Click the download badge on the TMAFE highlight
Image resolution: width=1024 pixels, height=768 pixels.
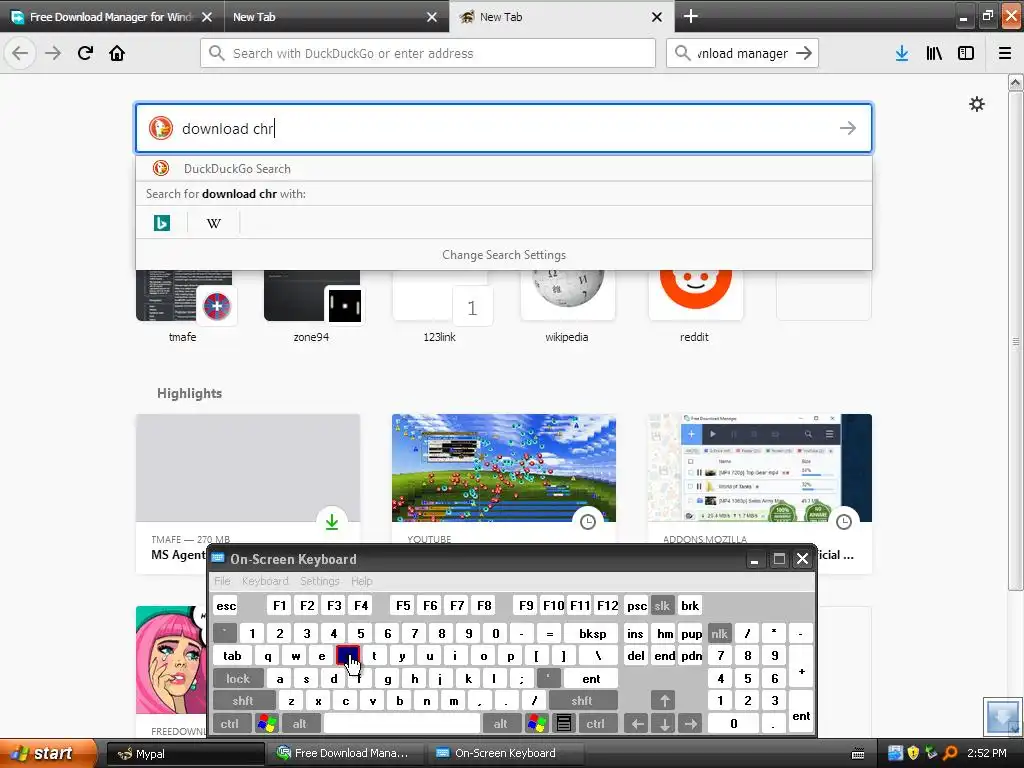click(332, 521)
